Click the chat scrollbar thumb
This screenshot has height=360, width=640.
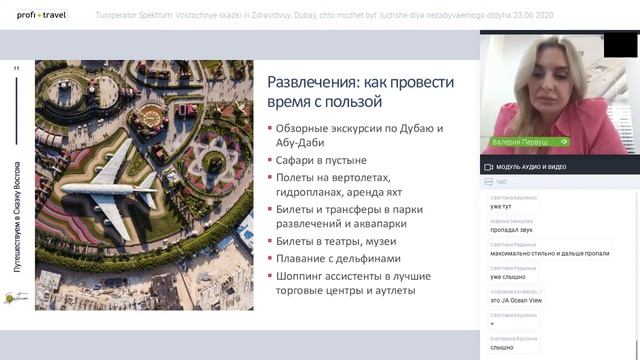click(636, 349)
